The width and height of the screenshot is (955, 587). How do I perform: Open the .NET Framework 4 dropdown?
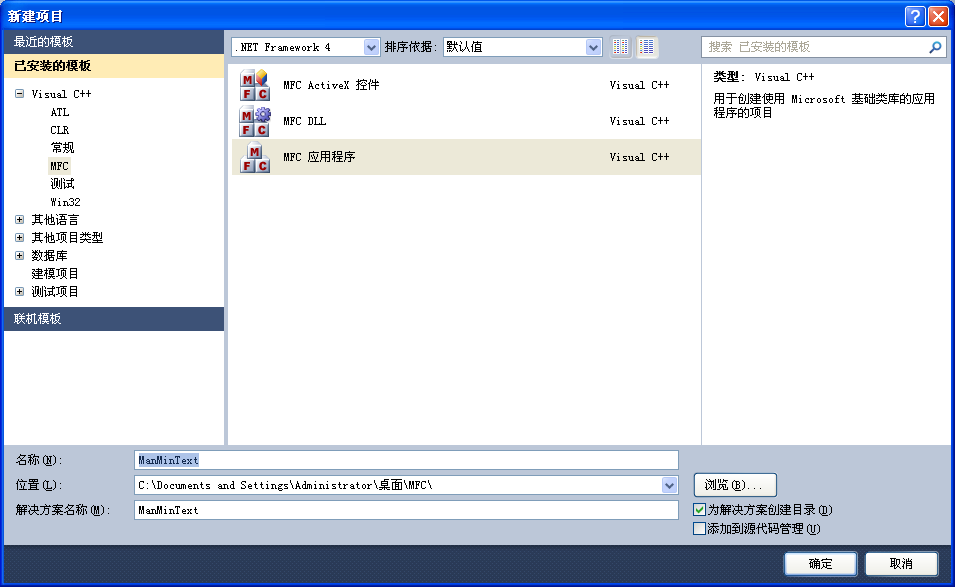point(371,47)
